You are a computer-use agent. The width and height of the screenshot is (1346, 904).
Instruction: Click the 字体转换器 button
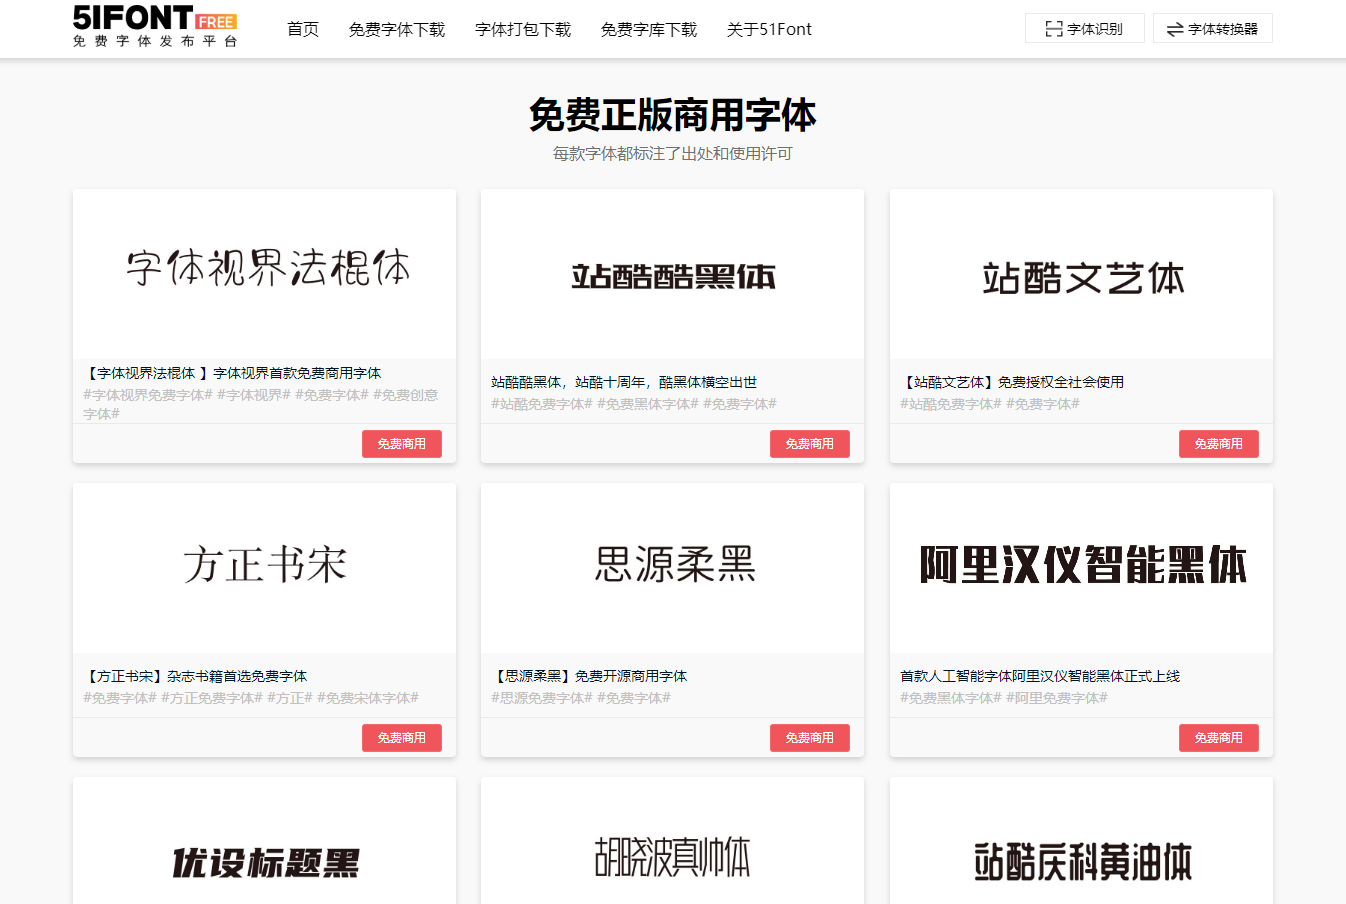coord(1212,29)
